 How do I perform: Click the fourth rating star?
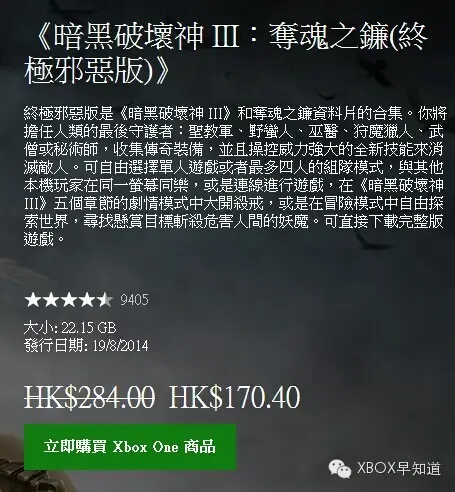tap(87, 300)
